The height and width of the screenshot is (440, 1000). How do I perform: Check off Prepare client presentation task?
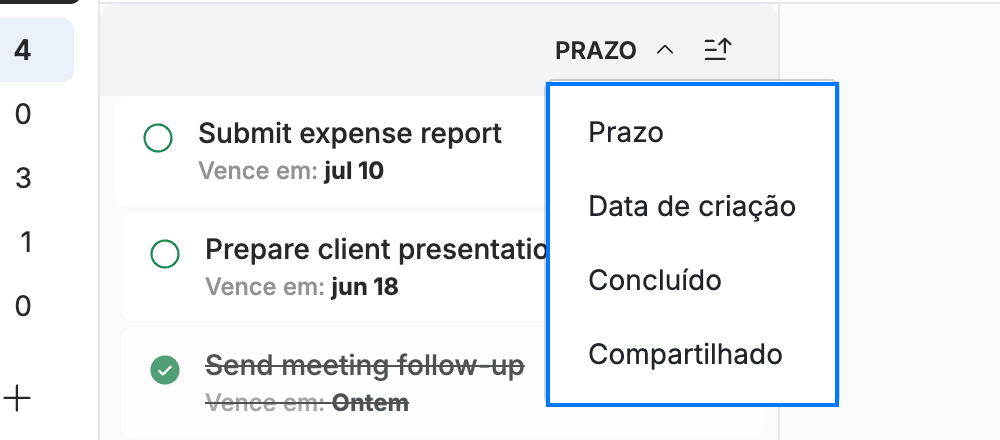(x=165, y=254)
